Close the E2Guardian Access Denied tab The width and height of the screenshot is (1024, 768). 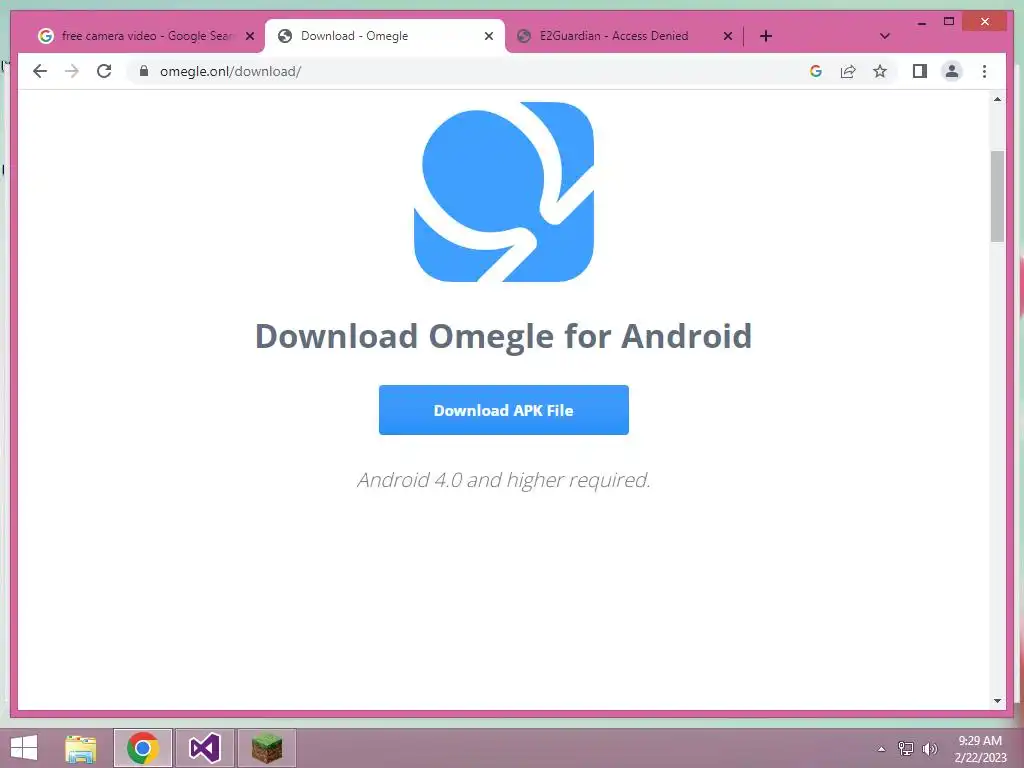[728, 37]
